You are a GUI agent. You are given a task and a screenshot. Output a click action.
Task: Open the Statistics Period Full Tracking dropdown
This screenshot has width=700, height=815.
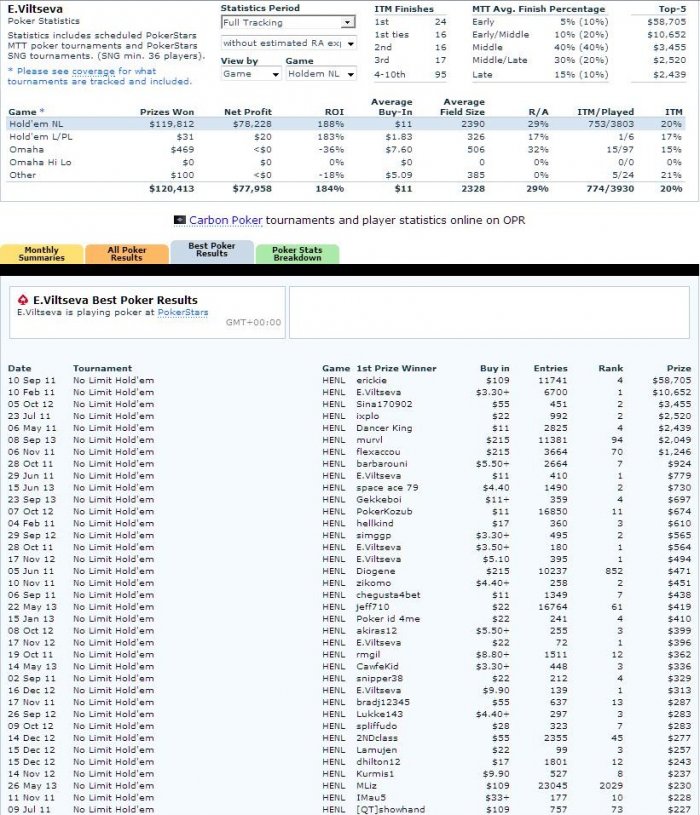pos(288,22)
